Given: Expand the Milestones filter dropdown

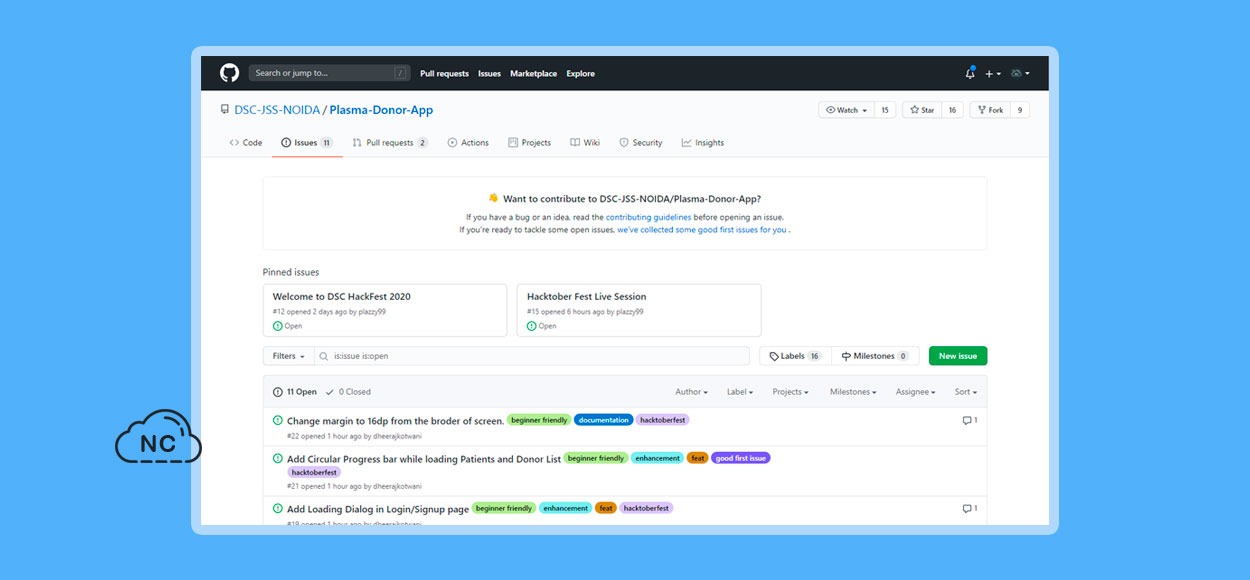Looking at the screenshot, I should 853,392.
